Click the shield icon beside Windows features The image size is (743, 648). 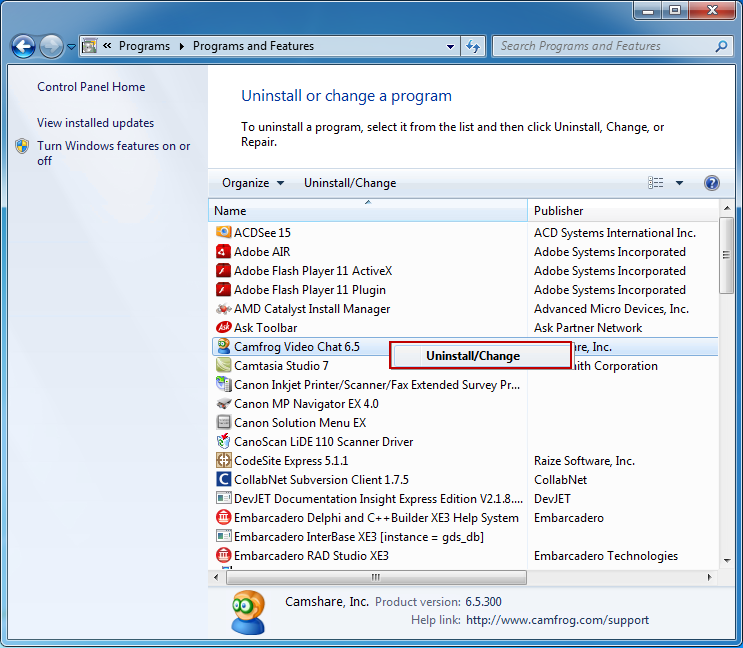pos(22,146)
